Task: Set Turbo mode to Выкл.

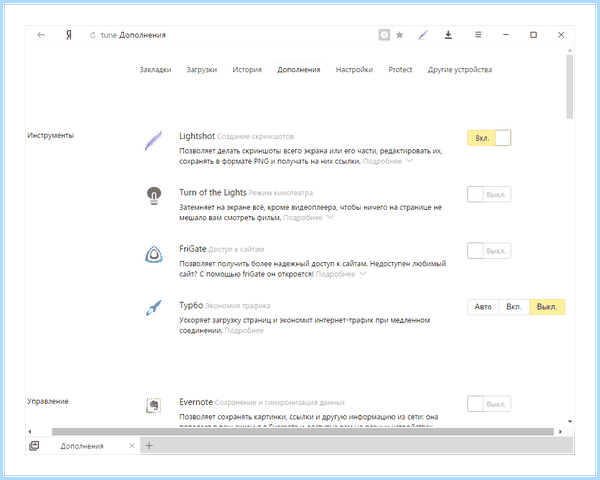Action: pos(547,307)
